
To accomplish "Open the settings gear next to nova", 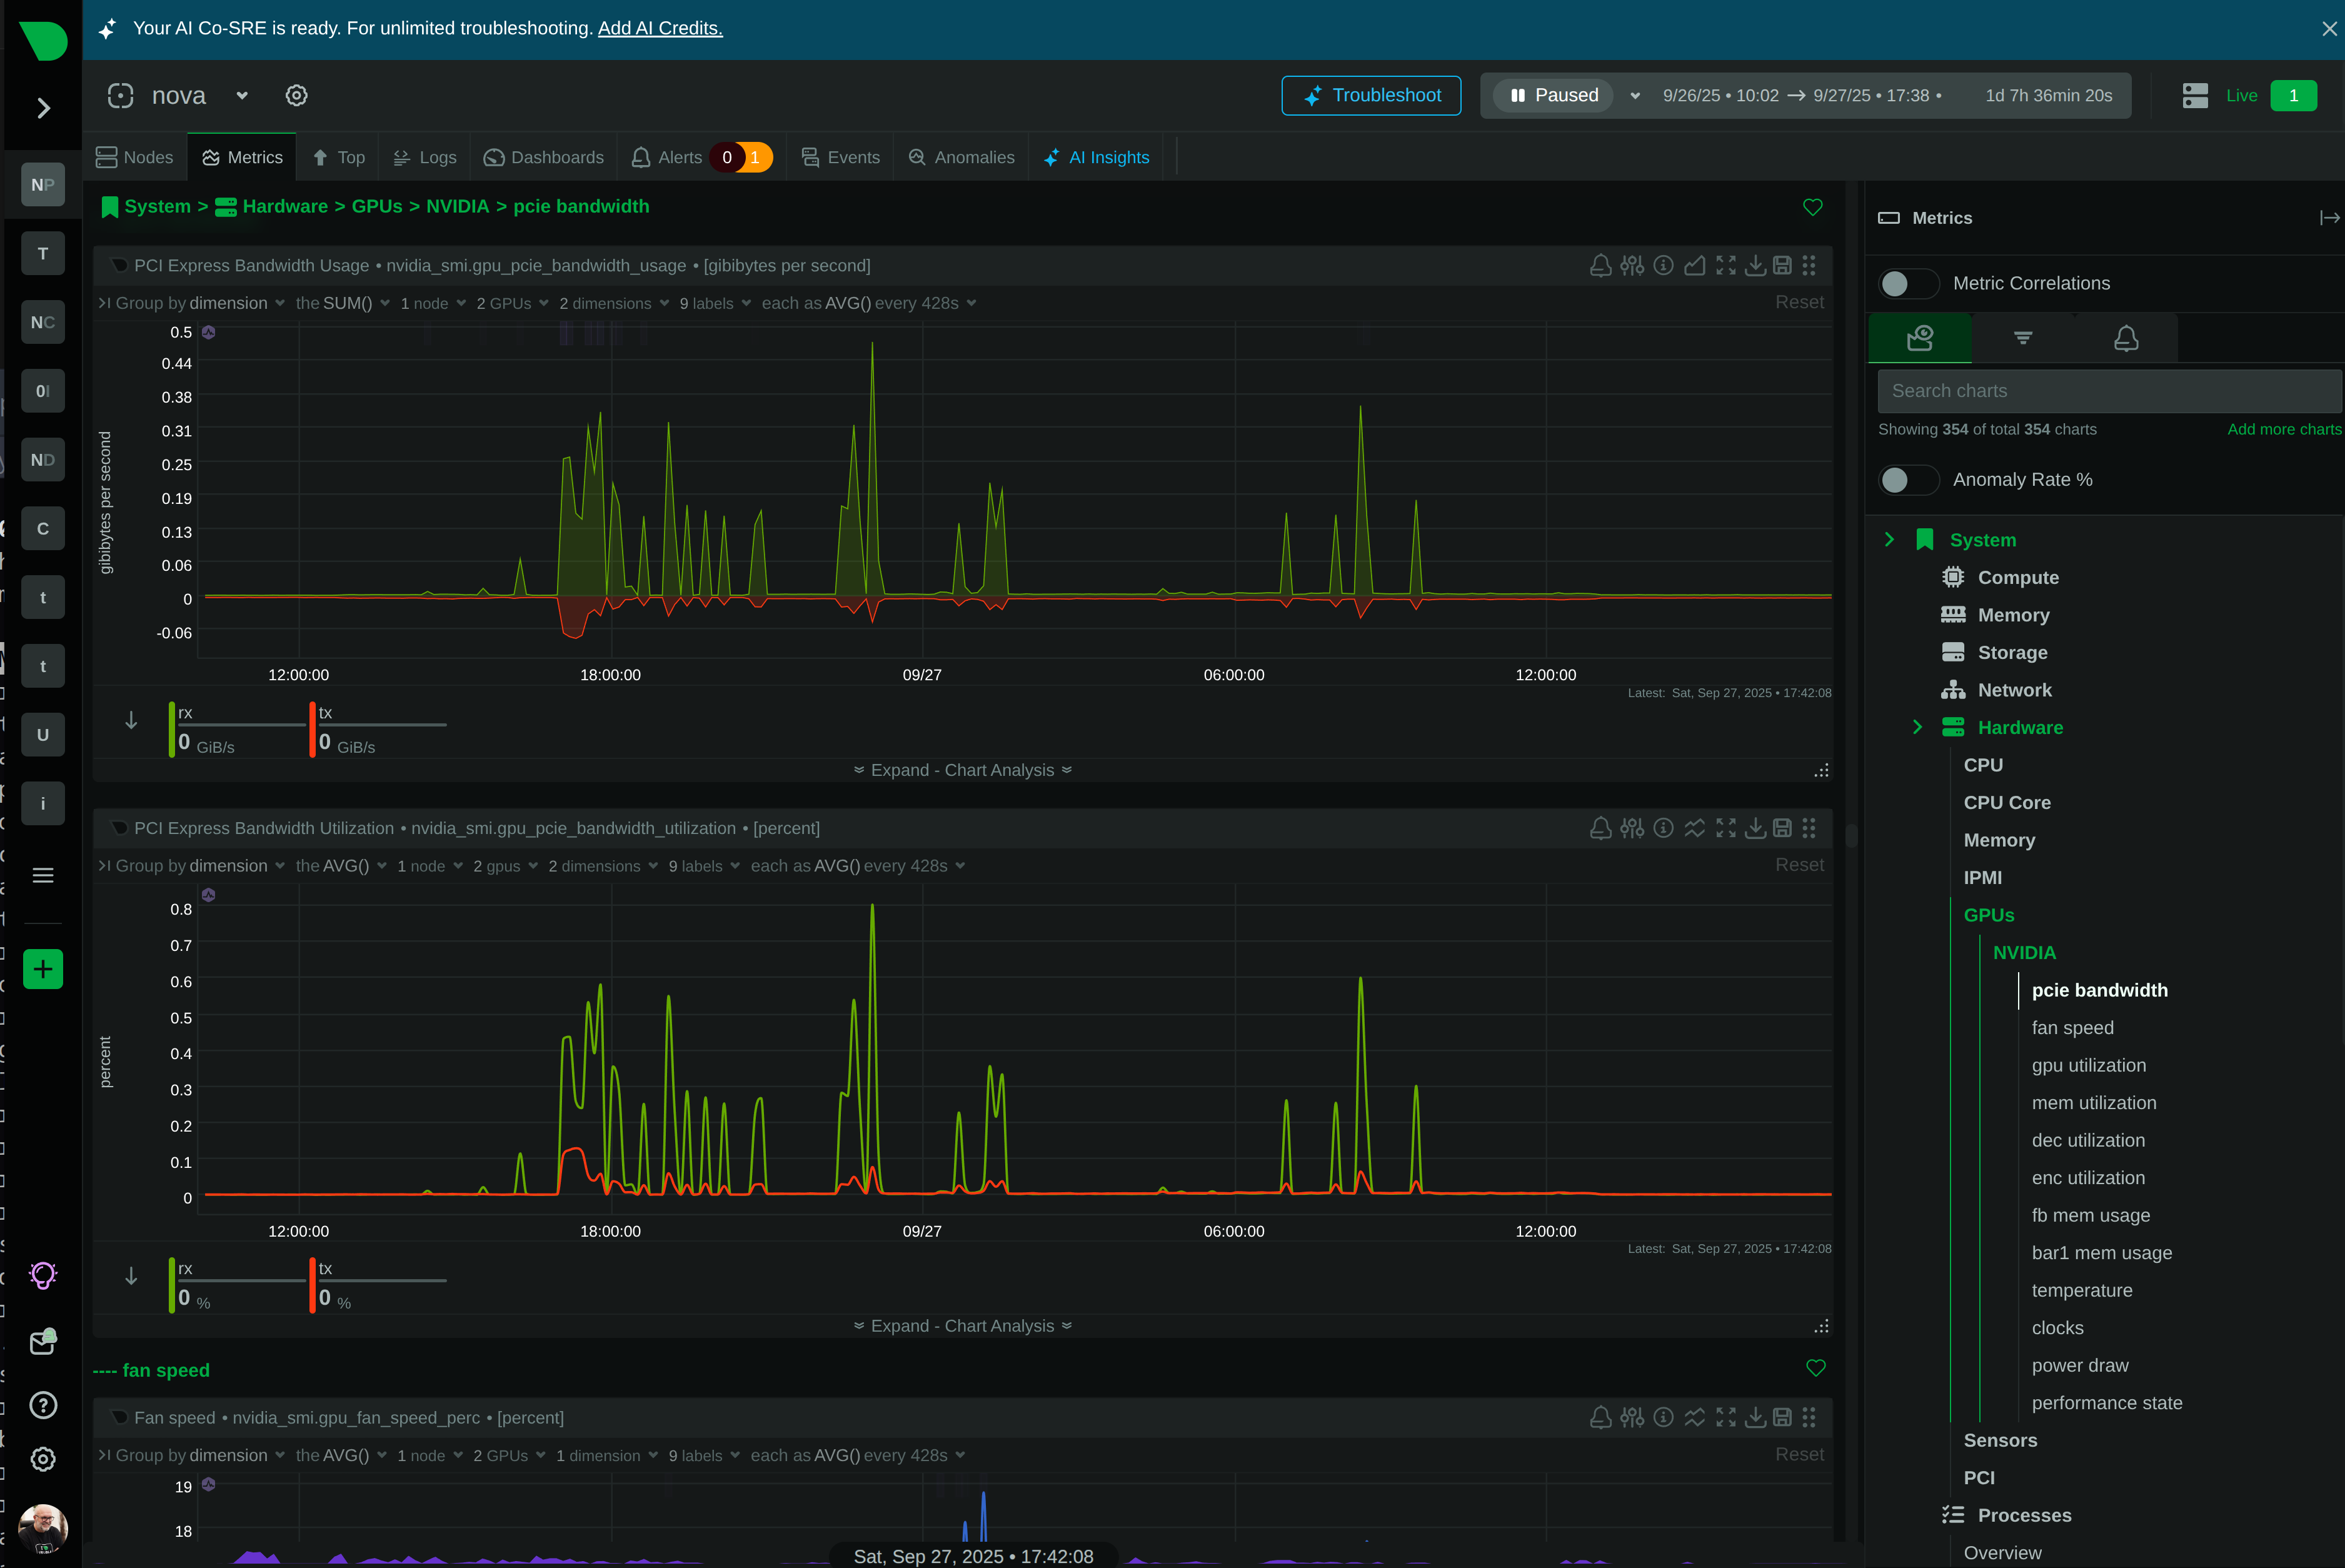I will (296, 95).
